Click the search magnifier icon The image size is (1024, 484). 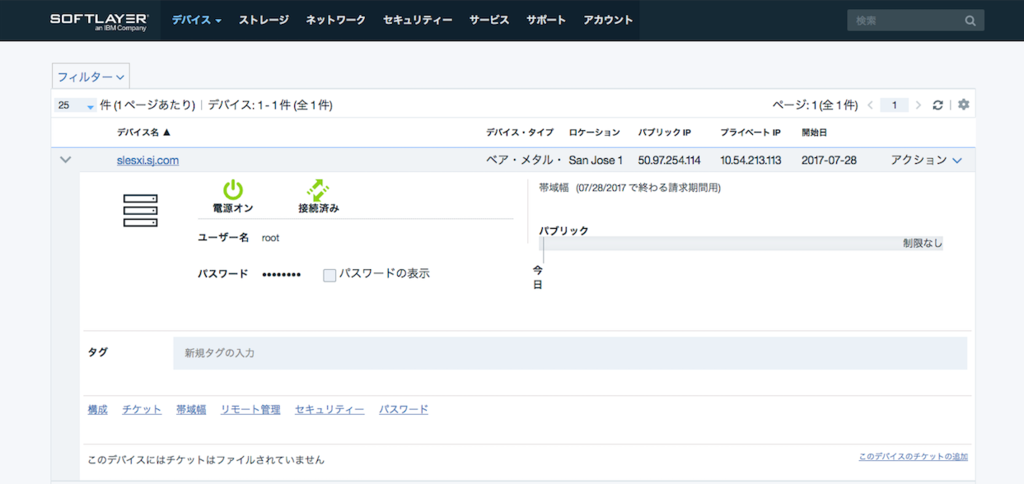[x=970, y=20]
